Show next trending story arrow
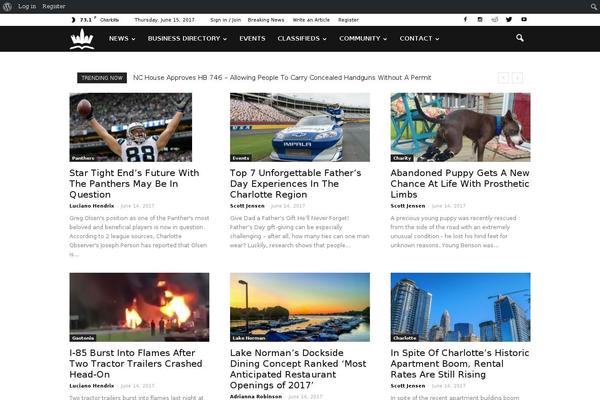The image size is (600, 400). click(x=517, y=78)
